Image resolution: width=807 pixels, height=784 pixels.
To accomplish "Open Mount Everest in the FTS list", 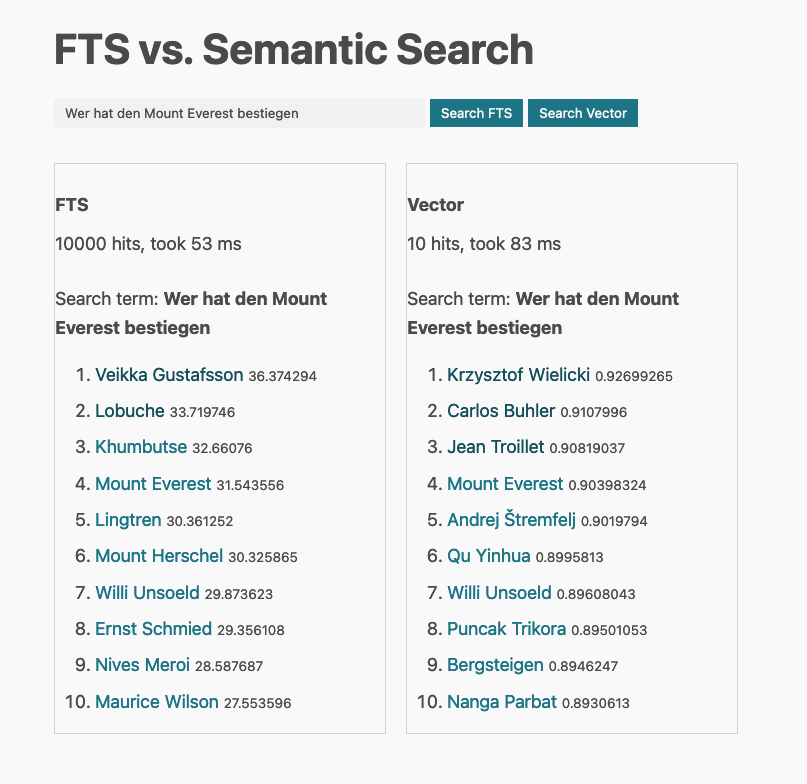I will tap(152, 484).
